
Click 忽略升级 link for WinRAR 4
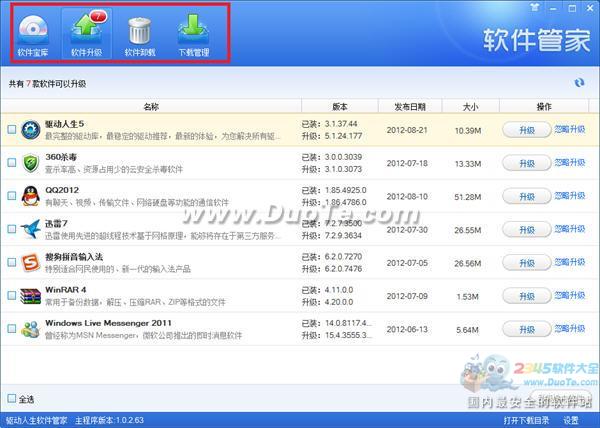click(x=570, y=295)
